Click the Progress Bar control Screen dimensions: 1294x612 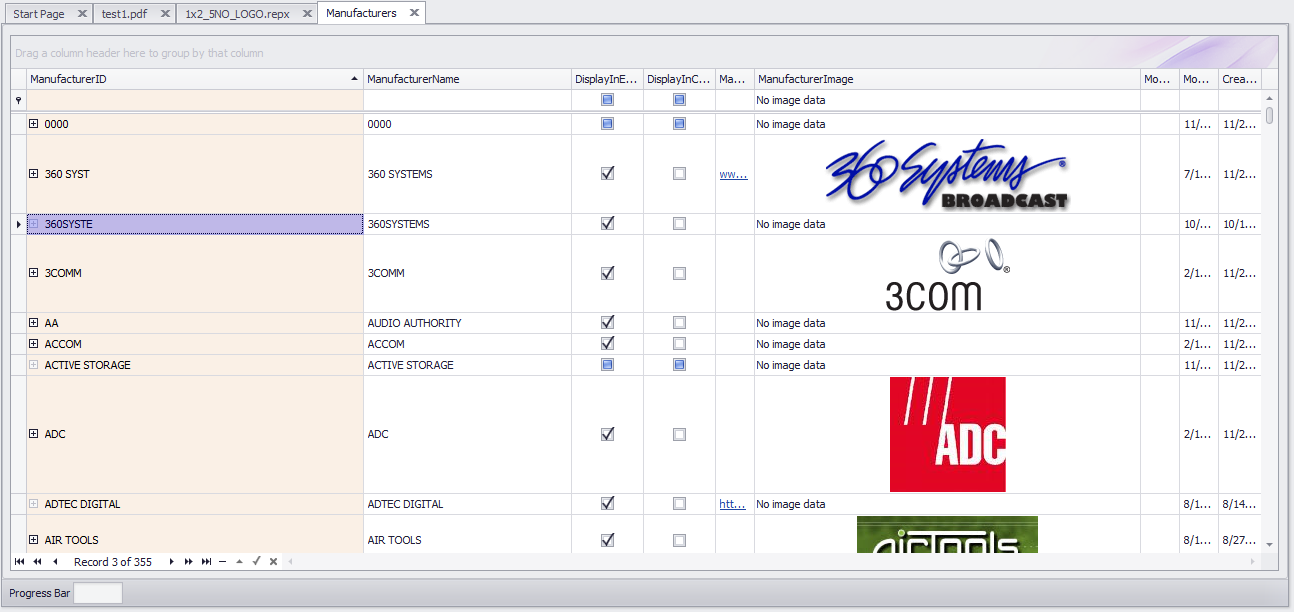pos(98,593)
